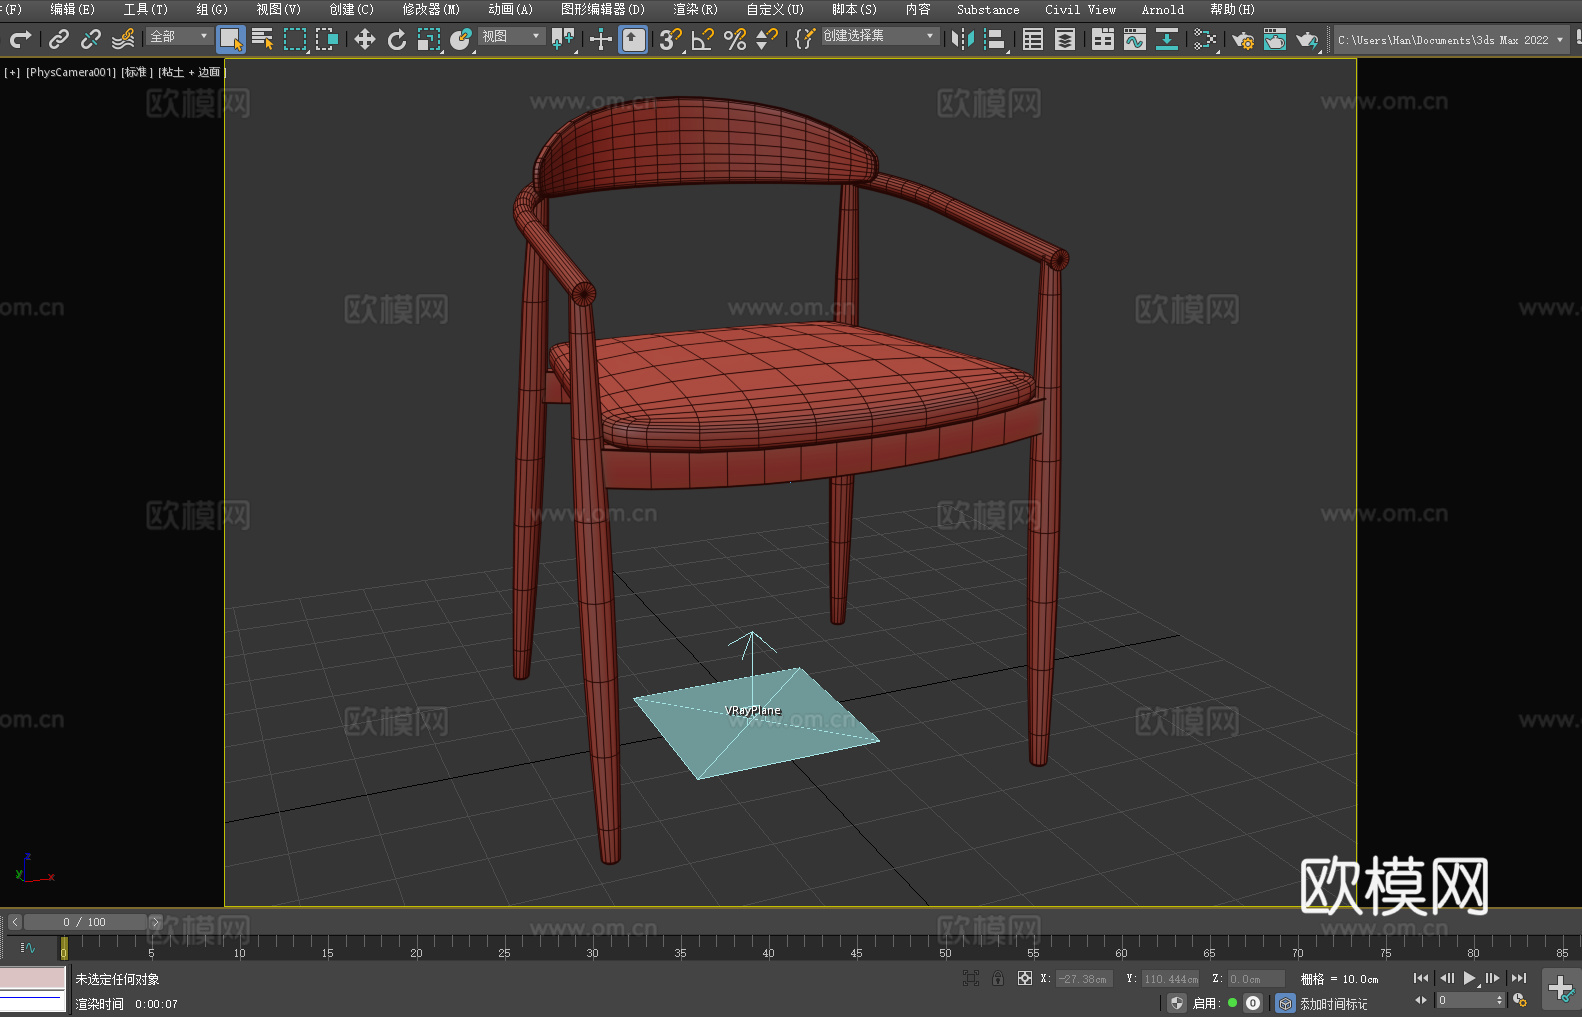Screen dimensions: 1582x1017
Task: Open Rendered Frame Window icon
Action: pos(1275,40)
